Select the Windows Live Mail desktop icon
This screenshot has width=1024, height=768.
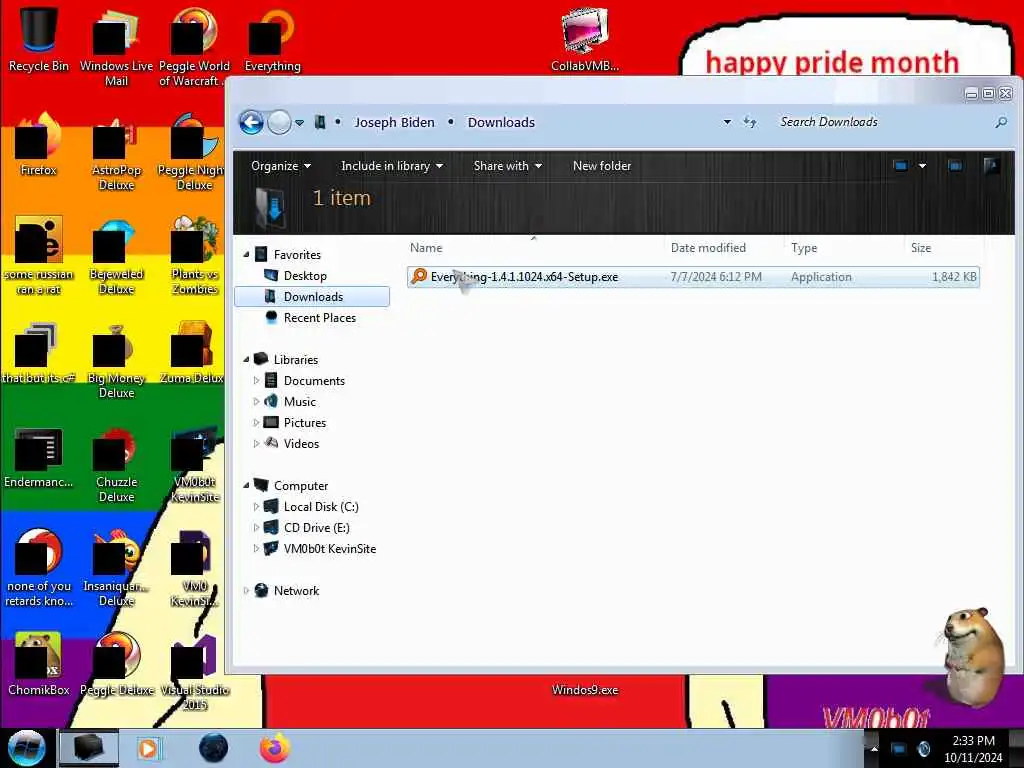(x=116, y=46)
